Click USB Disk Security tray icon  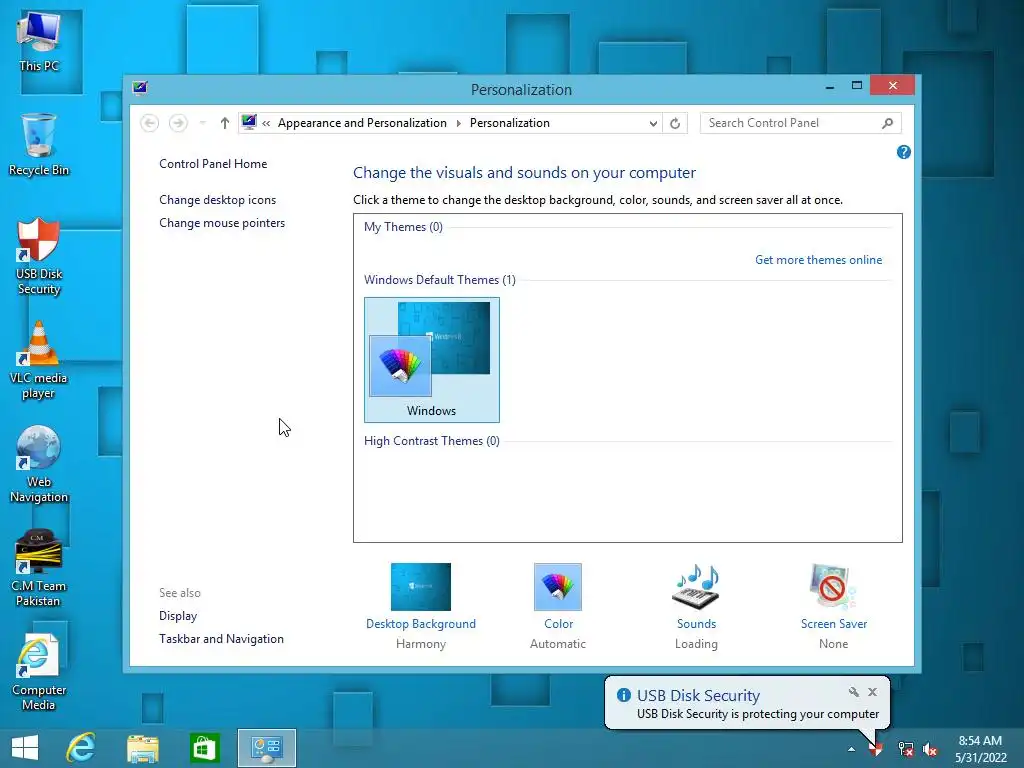tap(876, 749)
